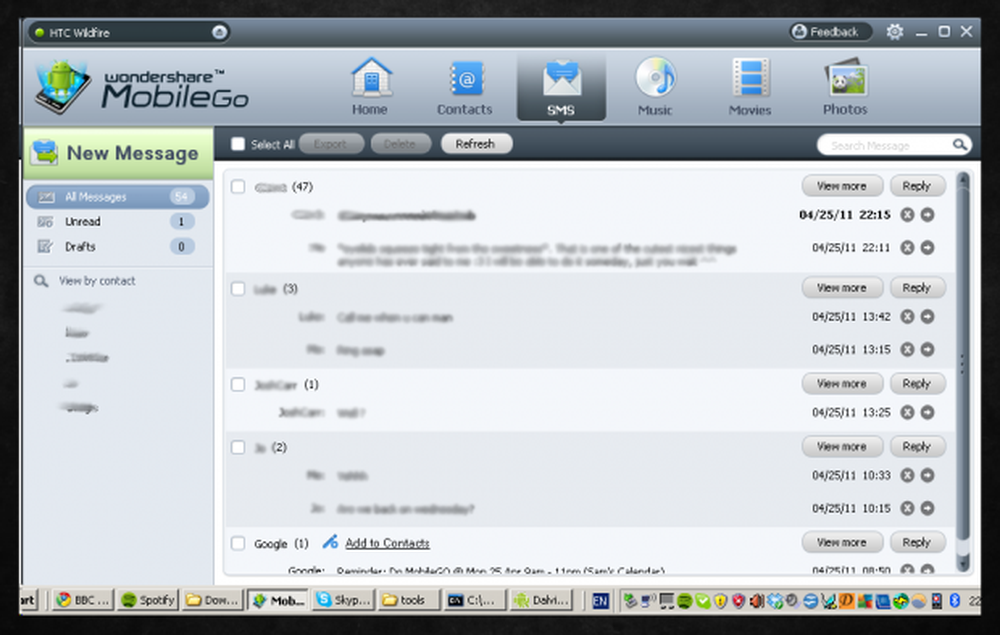View more of the 3-message conversation
Image resolution: width=1000 pixels, height=635 pixels.
842,288
